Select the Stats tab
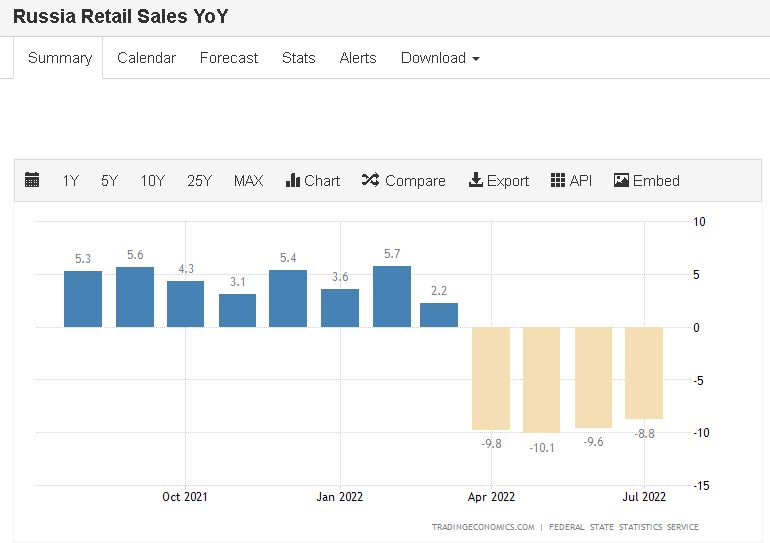Screen dimensions: 770x543 (x=298, y=58)
